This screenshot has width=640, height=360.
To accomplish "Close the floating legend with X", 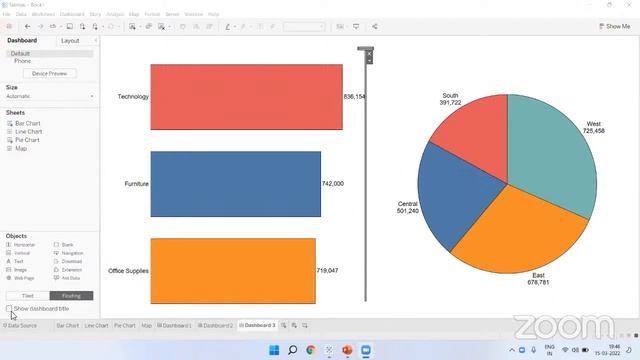I will (369, 54).
